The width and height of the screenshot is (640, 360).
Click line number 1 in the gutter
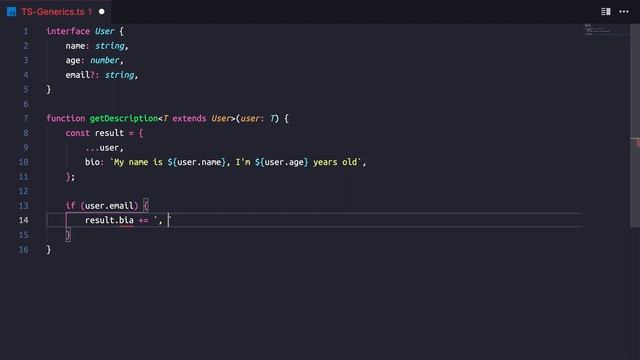click(x=26, y=31)
